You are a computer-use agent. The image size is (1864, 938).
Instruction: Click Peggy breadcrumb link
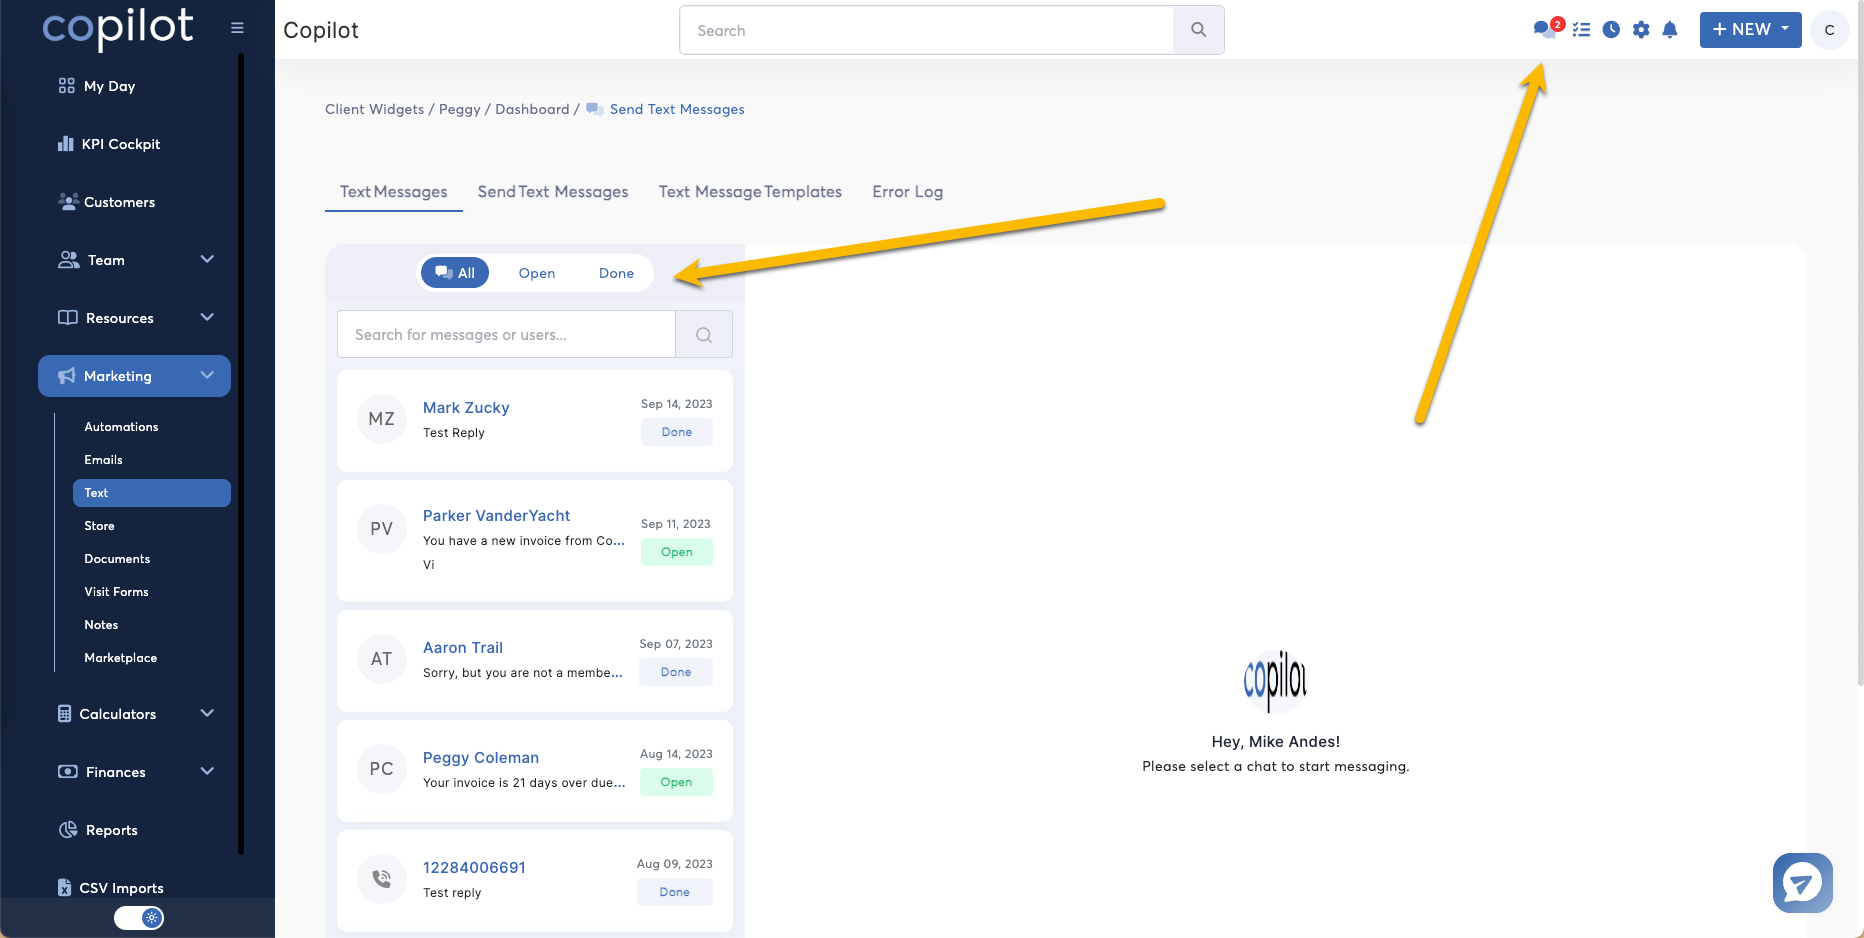tap(460, 109)
